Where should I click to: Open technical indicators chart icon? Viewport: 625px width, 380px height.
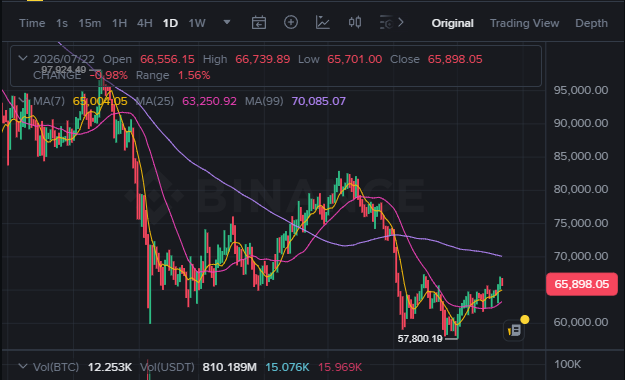pyautogui.click(x=322, y=22)
